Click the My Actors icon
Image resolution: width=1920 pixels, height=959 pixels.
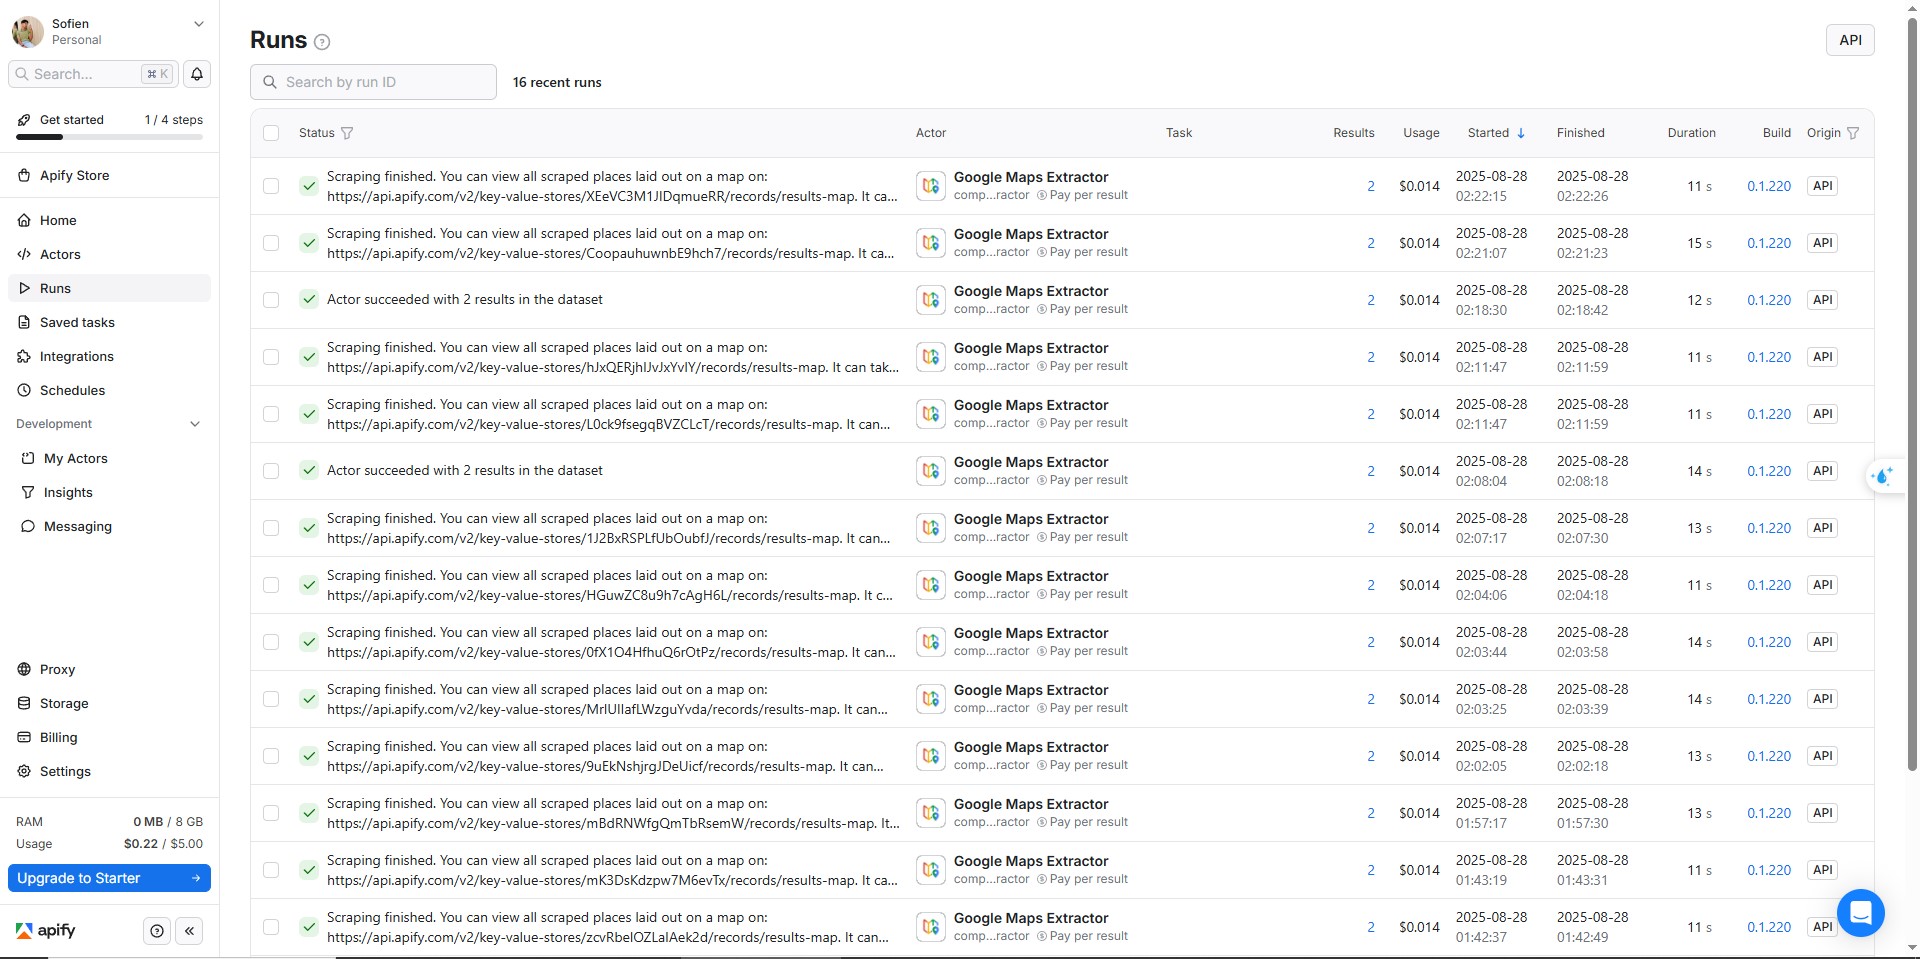click(x=28, y=458)
